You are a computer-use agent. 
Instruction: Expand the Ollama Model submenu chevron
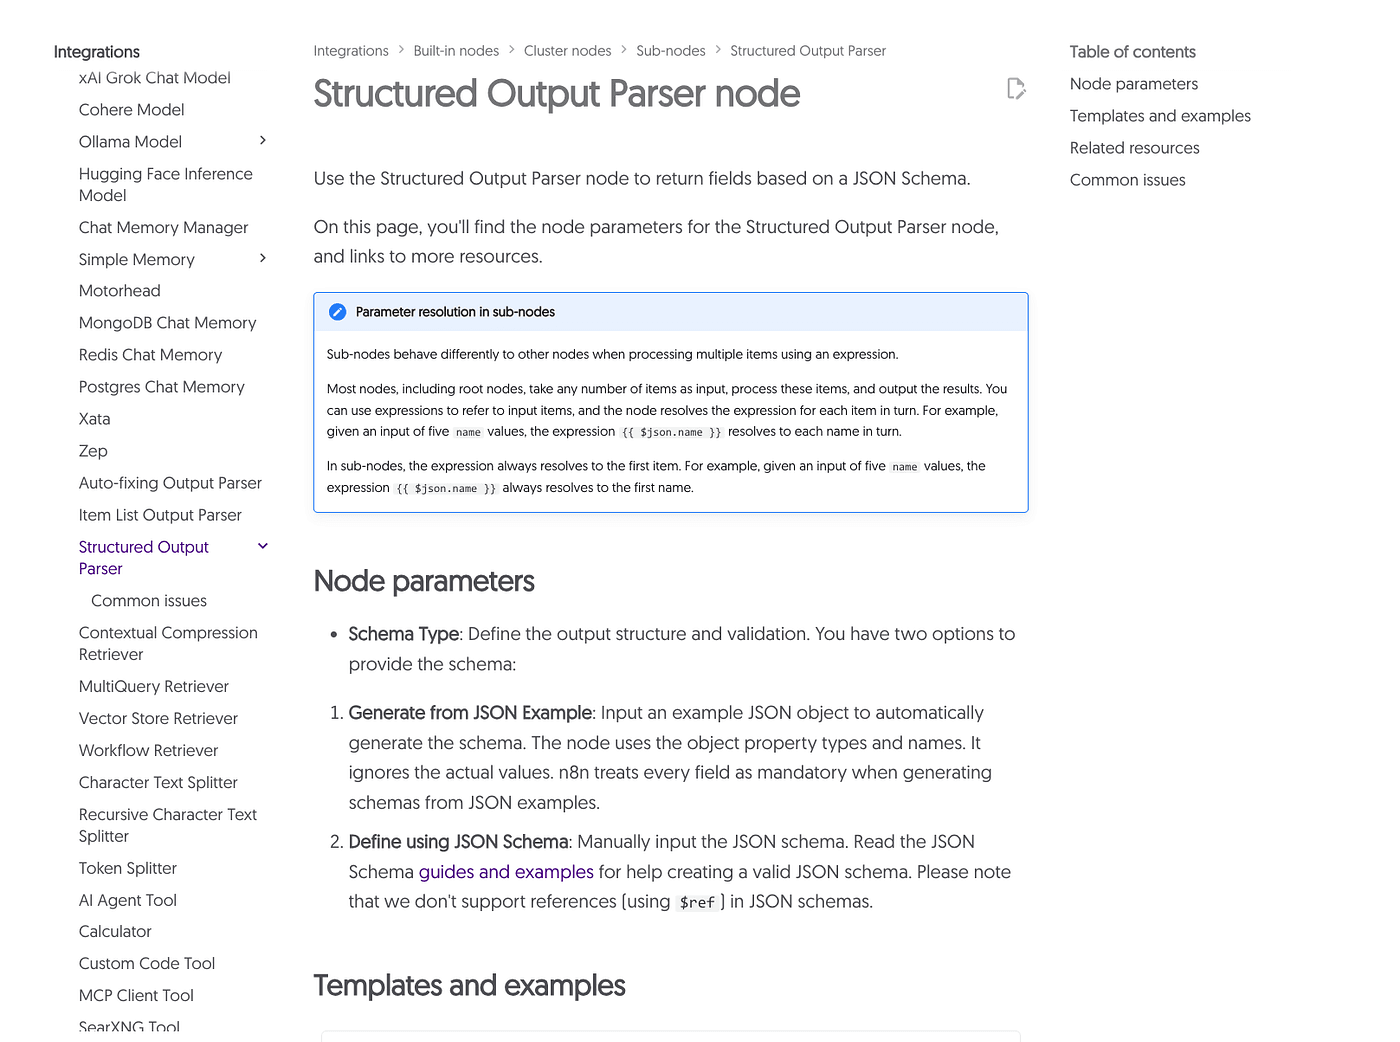tap(263, 141)
